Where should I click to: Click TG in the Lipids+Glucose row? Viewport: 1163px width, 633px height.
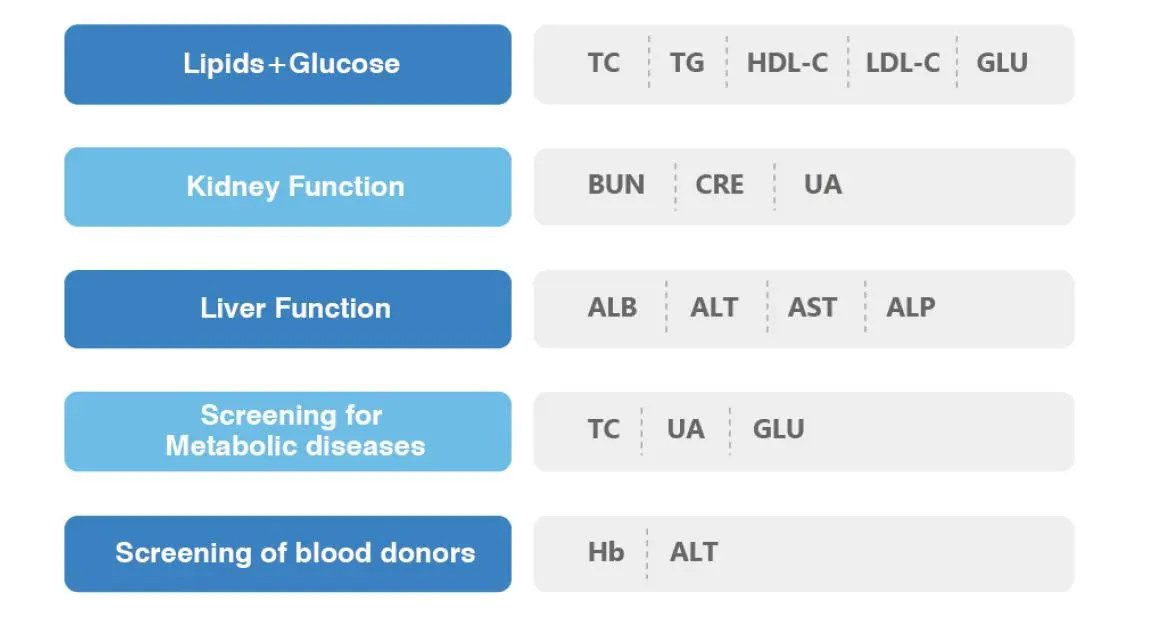pyautogui.click(x=687, y=63)
